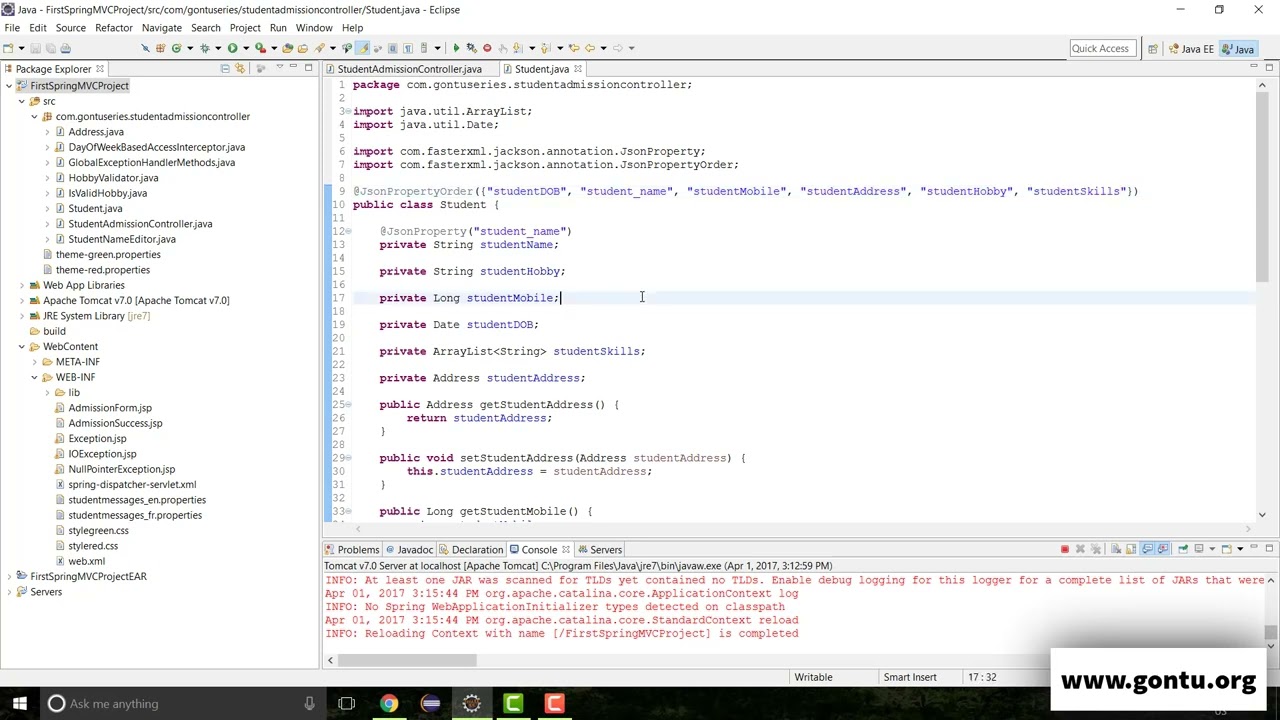Expand the JRE System Library node

pos(21,316)
